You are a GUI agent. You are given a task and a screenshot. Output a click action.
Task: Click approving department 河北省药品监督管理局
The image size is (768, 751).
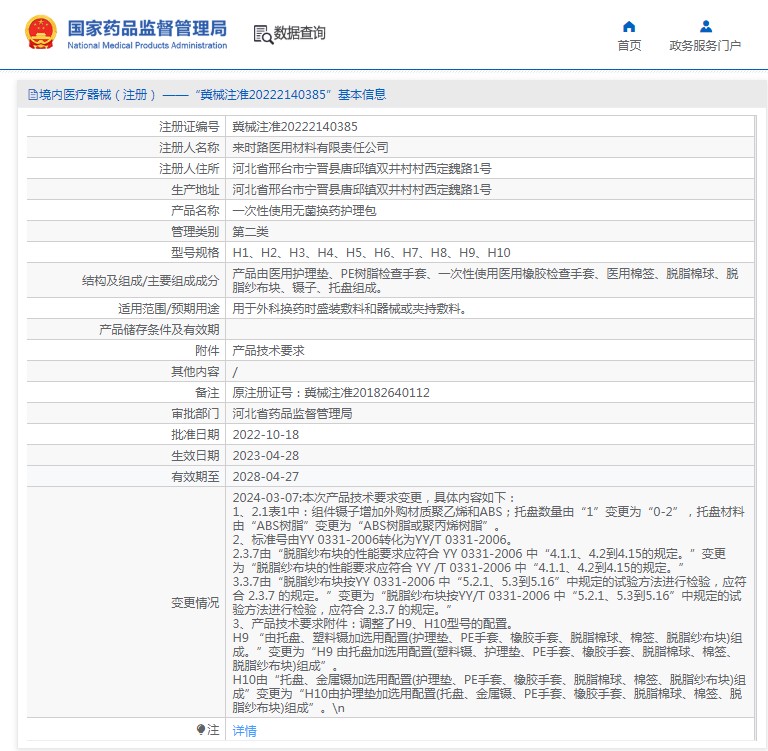point(292,414)
